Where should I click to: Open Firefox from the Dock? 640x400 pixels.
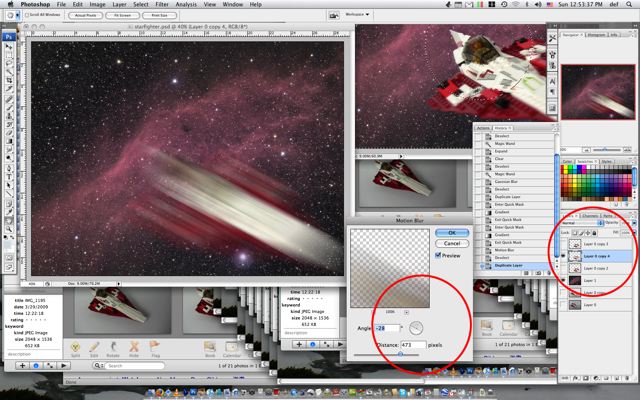(x=160, y=392)
